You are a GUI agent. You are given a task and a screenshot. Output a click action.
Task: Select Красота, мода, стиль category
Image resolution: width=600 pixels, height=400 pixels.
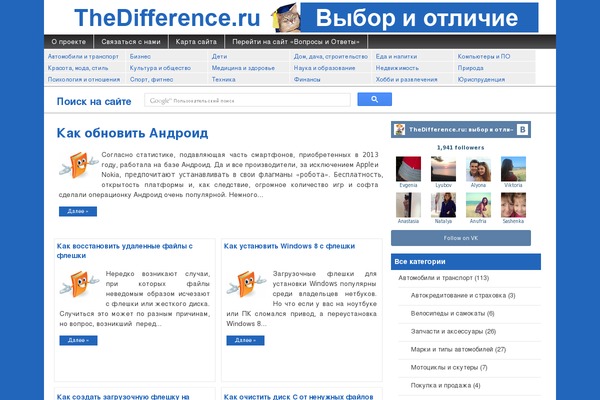(78, 68)
